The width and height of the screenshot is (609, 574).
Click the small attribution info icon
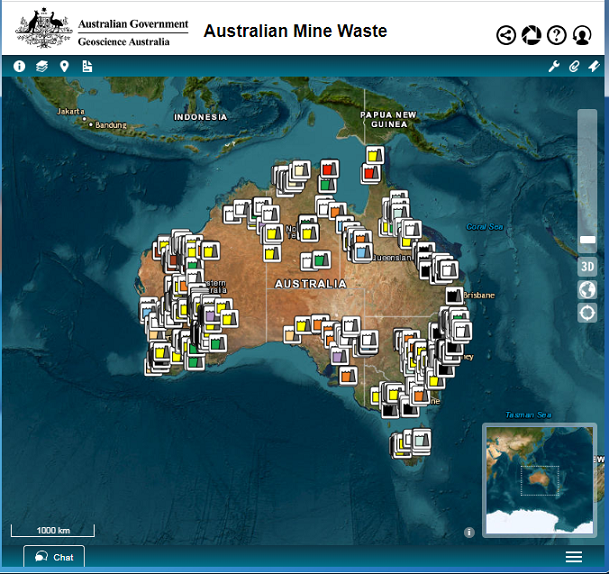pos(469,532)
